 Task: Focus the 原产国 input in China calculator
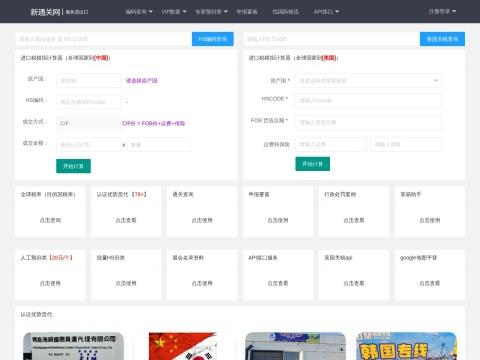click(88, 80)
